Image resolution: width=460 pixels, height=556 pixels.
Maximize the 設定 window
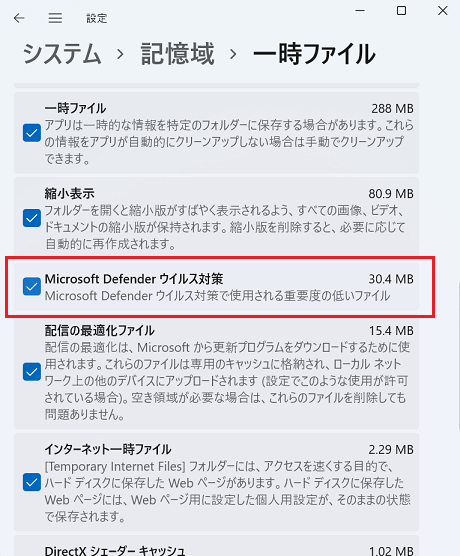(401, 11)
